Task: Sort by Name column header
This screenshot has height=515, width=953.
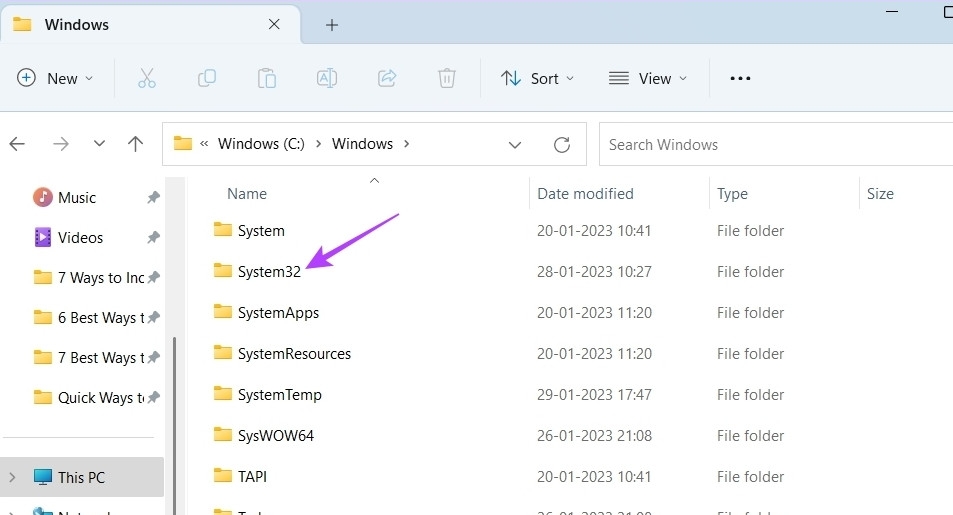Action: point(247,193)
